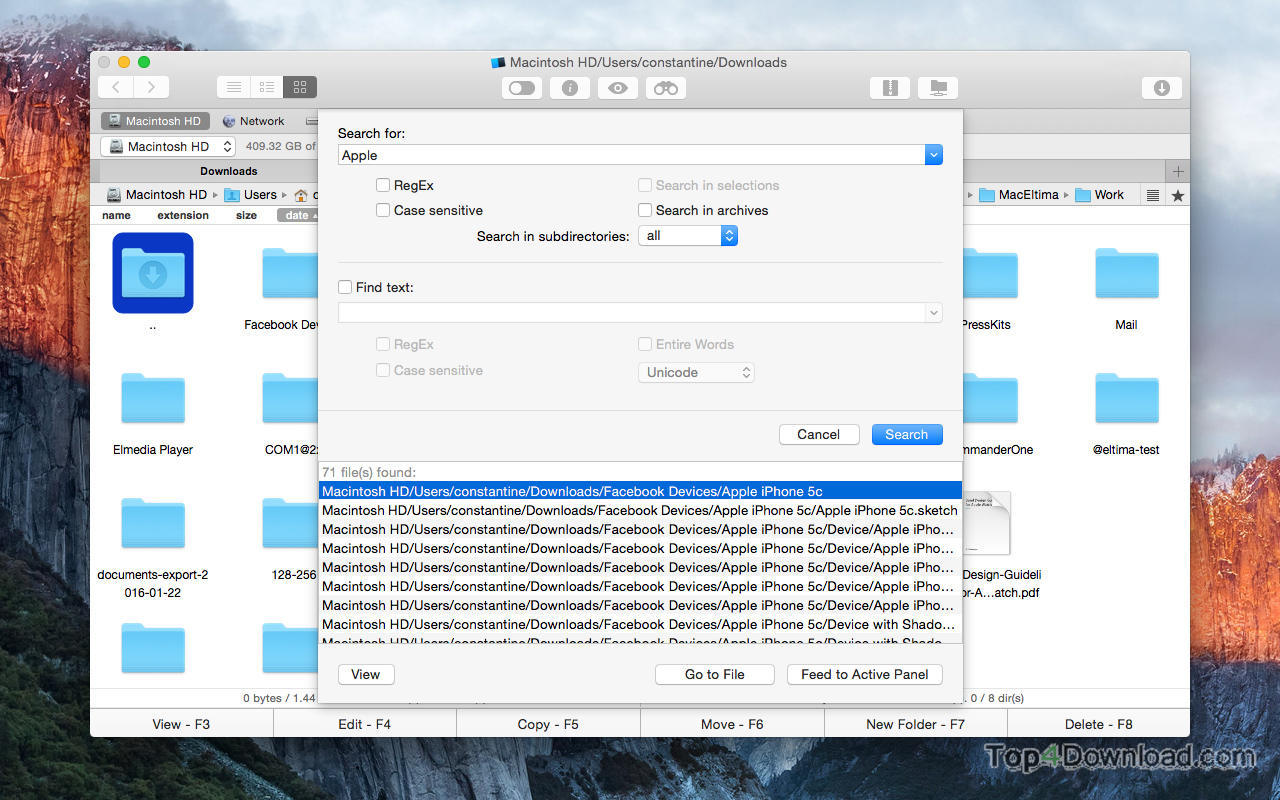Open the downloads icon at the top right
1280x800 pixels.
pyautogui.click(x=1161, y=88)
